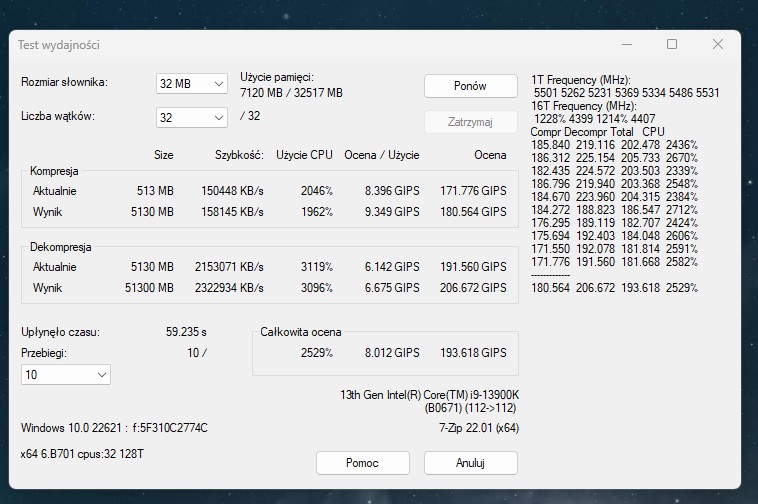Click the Ponów button to restart benchmark
Viewport: 758px width, 504px height.
[470, 86]
